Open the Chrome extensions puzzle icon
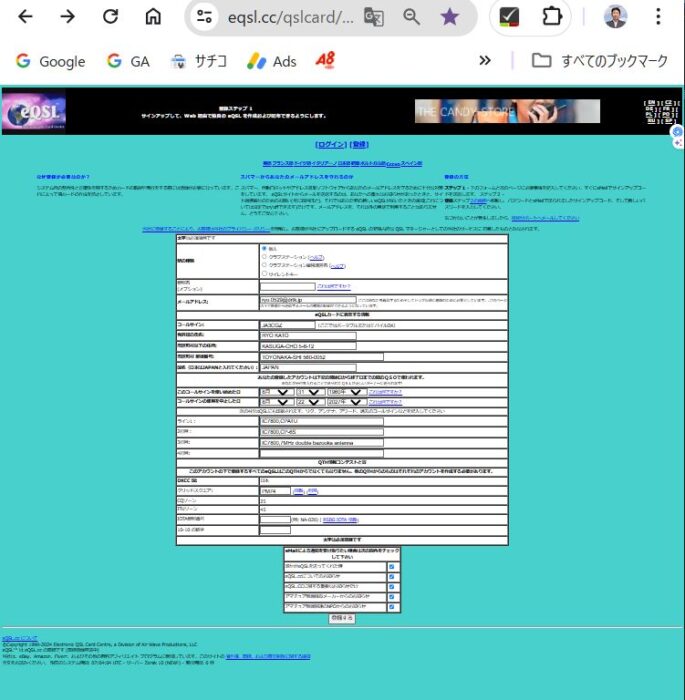 551,17
